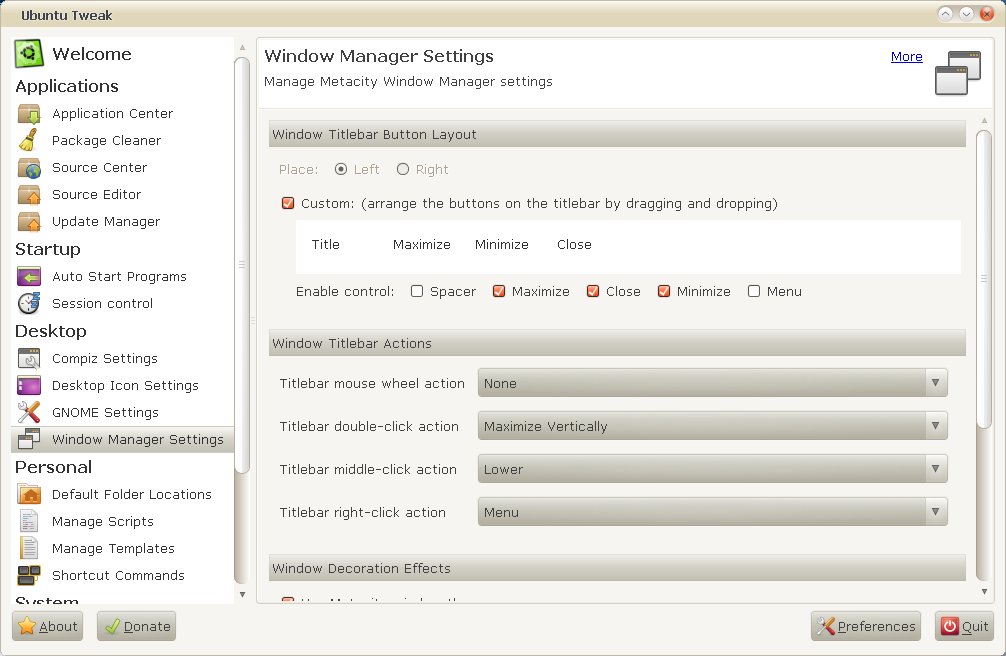This screenshot has width=1006, height=656.
Task: Click the Package Cleaner broom icon
Action: (29, 141)
